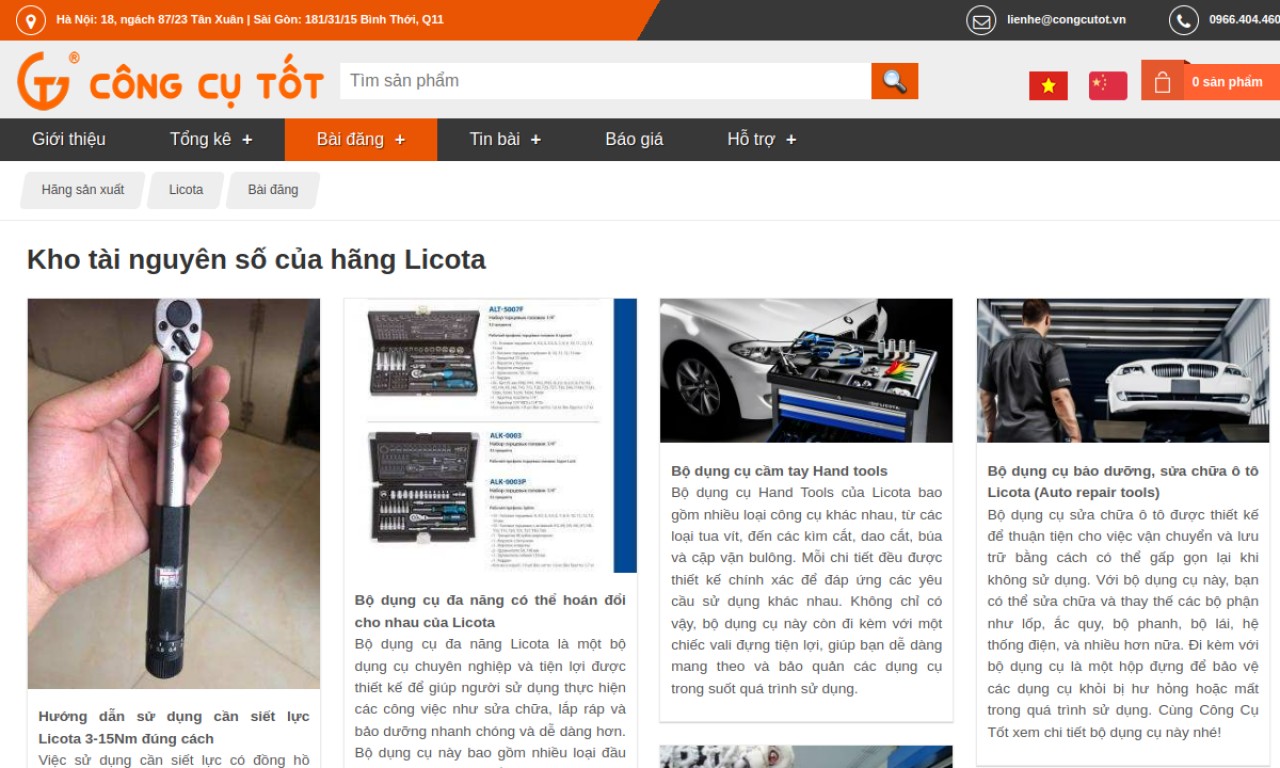Open article Bộ dụng cụ cầm tay Hand tools
This screenshot has height=768, width=1280.
(779, 471)
